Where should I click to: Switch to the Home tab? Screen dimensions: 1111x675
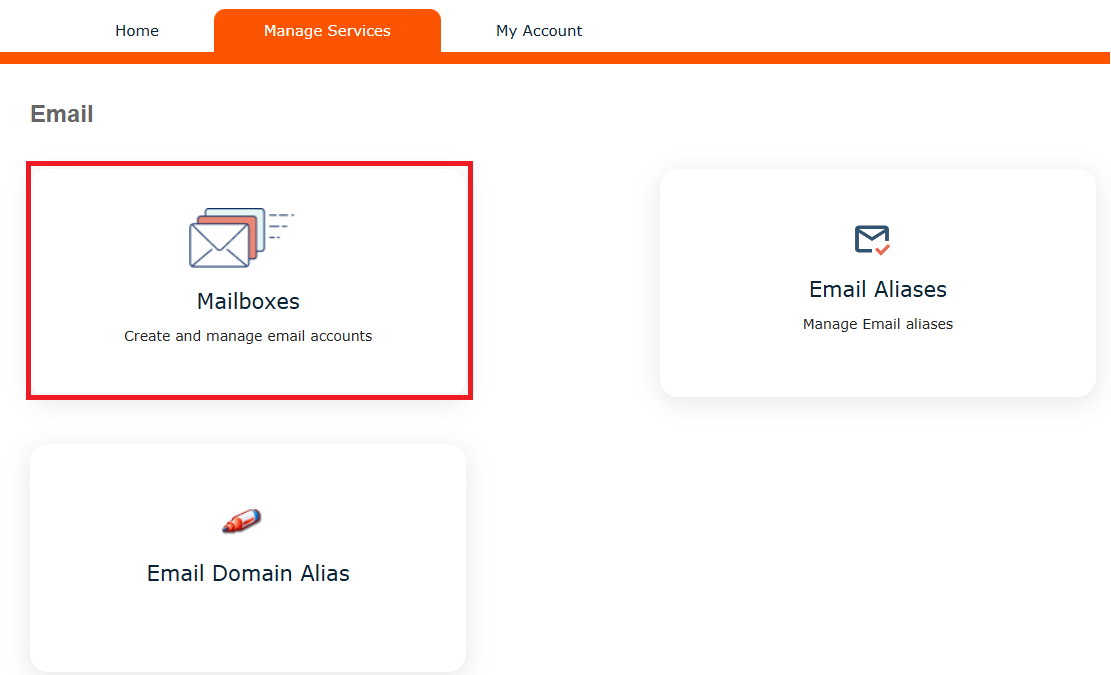click(x=137, y=31)
